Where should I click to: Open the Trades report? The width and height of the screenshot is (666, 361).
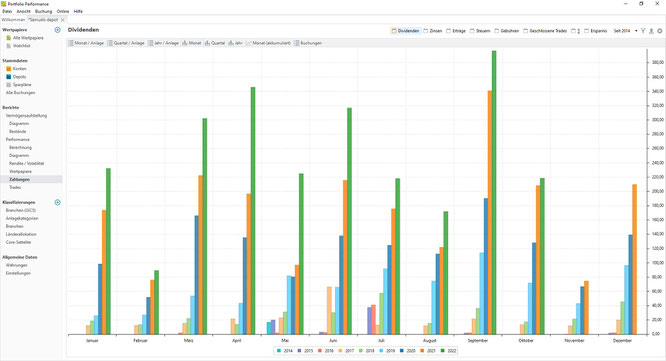pos(15,187)
